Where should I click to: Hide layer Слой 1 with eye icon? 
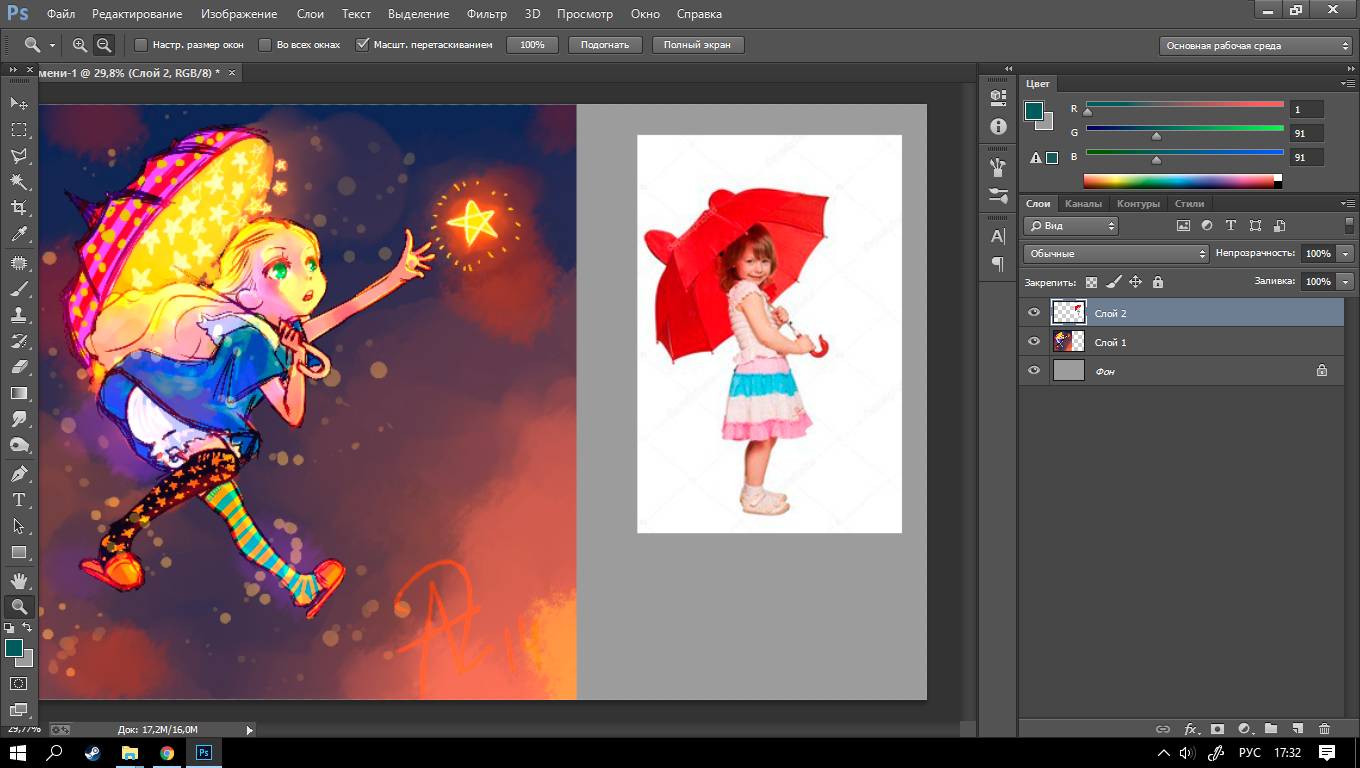click(x=1034, y=342)
